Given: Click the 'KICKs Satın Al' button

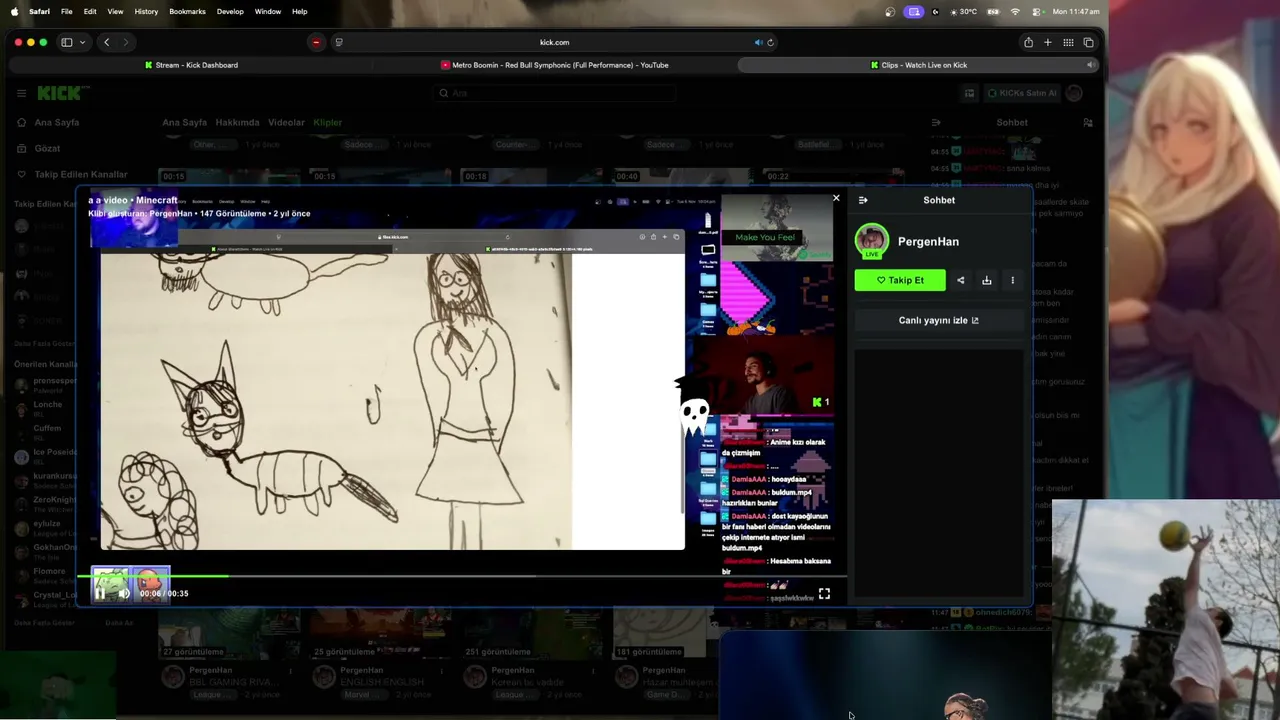Looking at the screenshot, I should tap(1021, 93).
